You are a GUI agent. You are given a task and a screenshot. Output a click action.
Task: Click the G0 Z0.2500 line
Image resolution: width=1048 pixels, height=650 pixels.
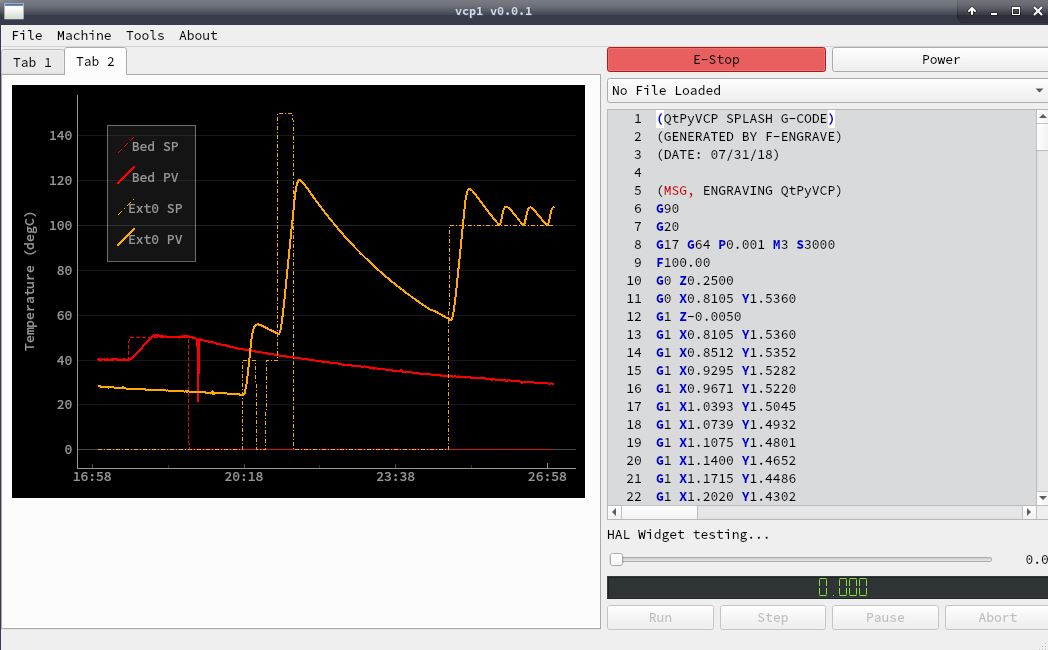tap(694, 281)
